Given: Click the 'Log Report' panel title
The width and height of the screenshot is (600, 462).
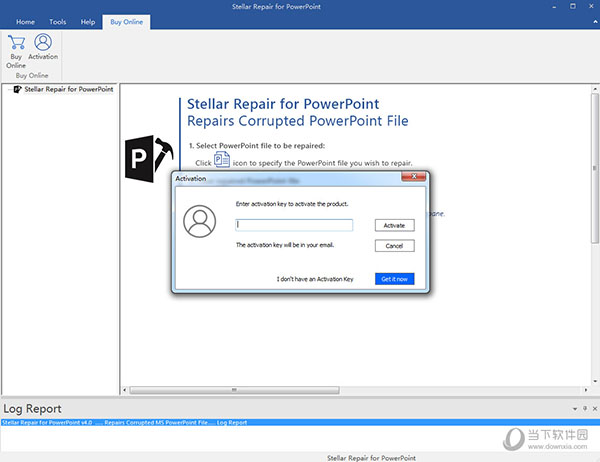Looking at the screenshot, I should 33,409.
